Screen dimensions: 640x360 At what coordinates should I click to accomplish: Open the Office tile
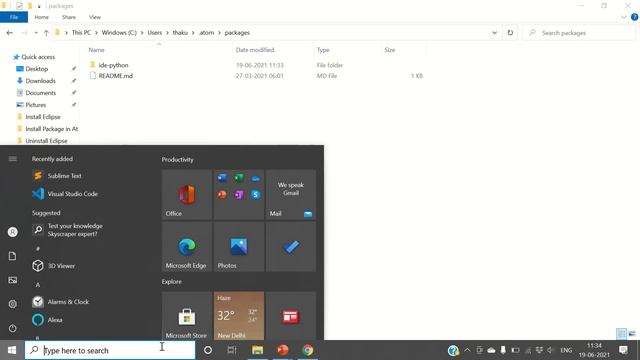(x=187, y=195)
